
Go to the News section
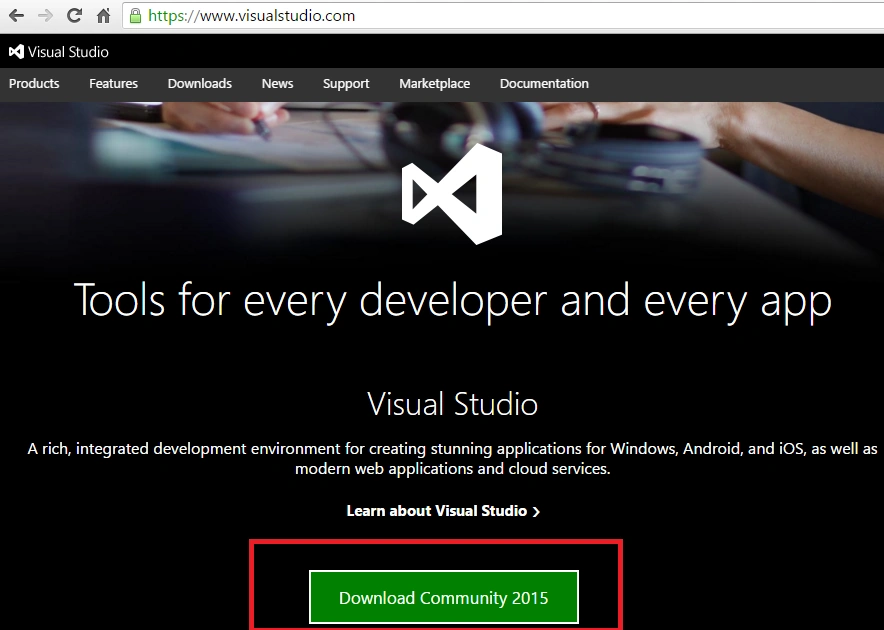coord(277,83)
